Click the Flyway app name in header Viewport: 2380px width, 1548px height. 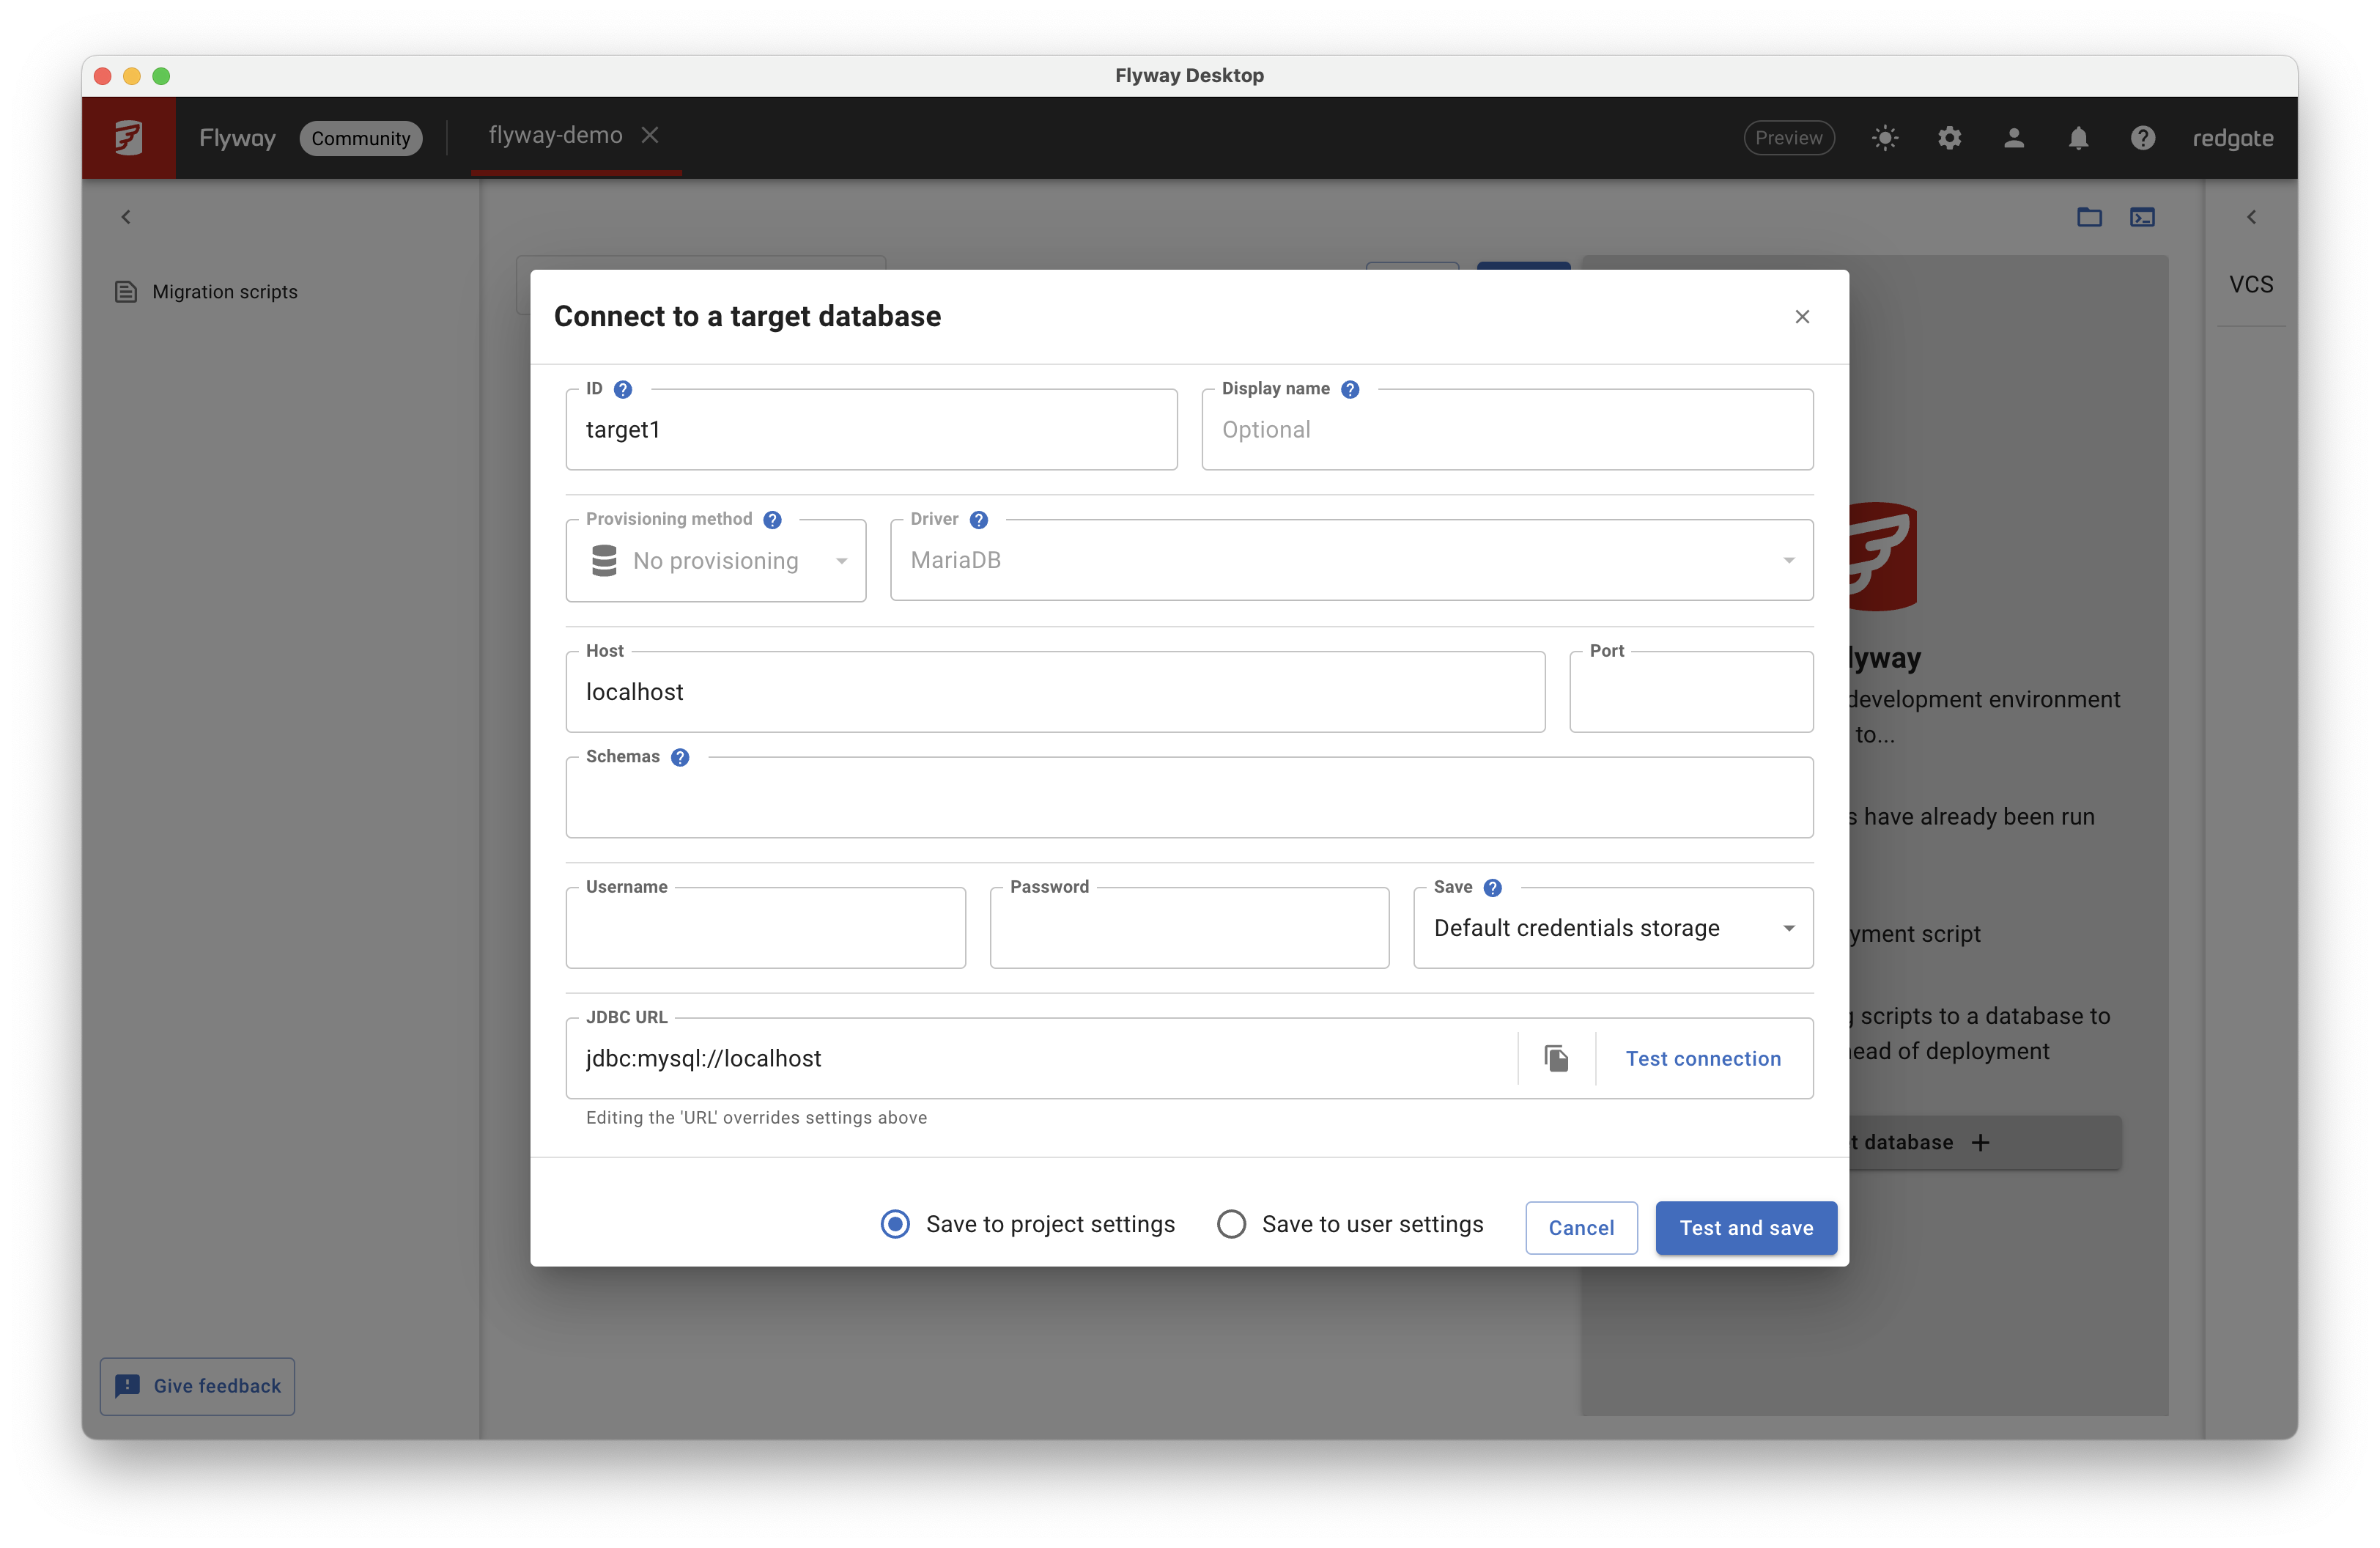coord(237,138)
